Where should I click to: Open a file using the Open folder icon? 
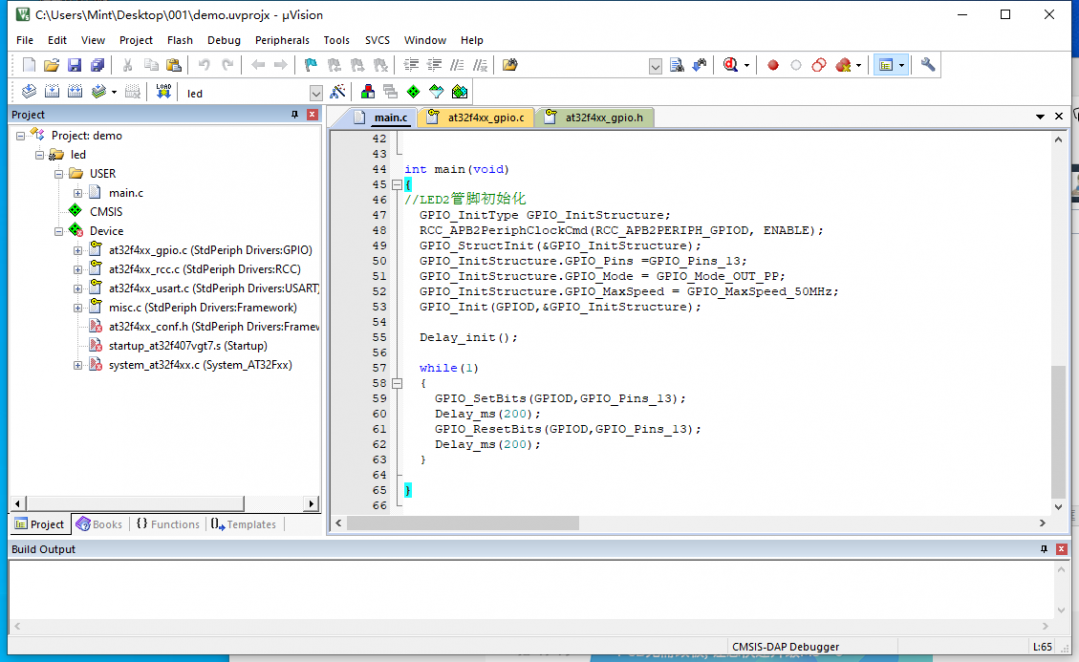(x=52, y=65)
